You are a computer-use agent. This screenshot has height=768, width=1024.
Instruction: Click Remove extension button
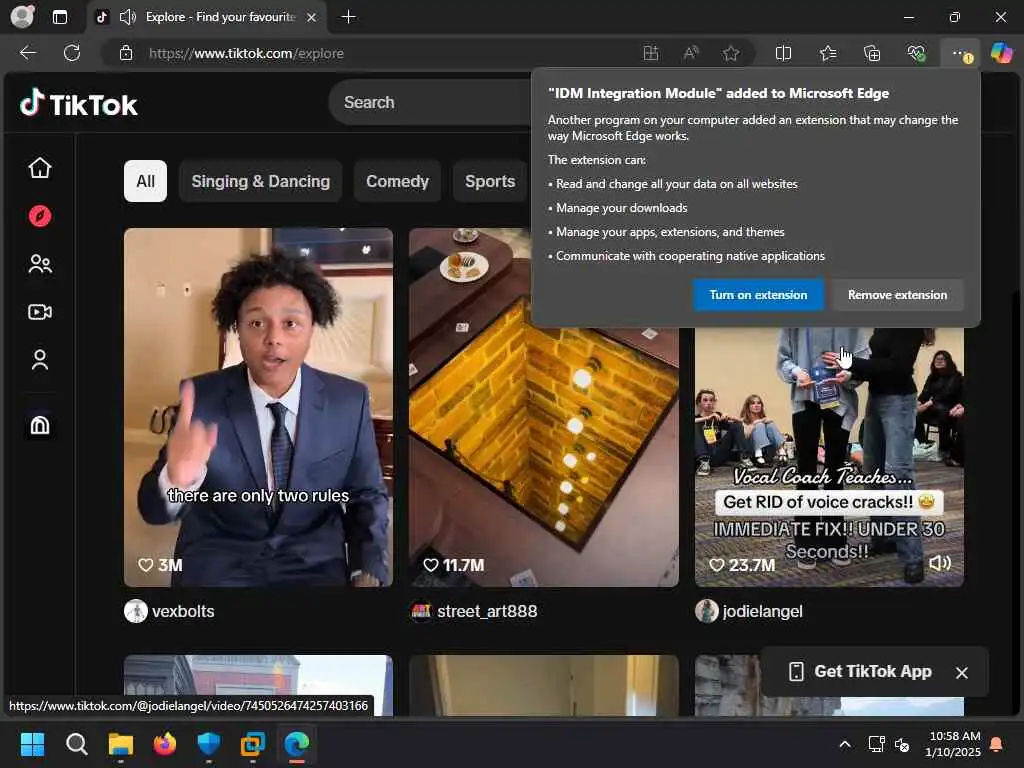897,295
